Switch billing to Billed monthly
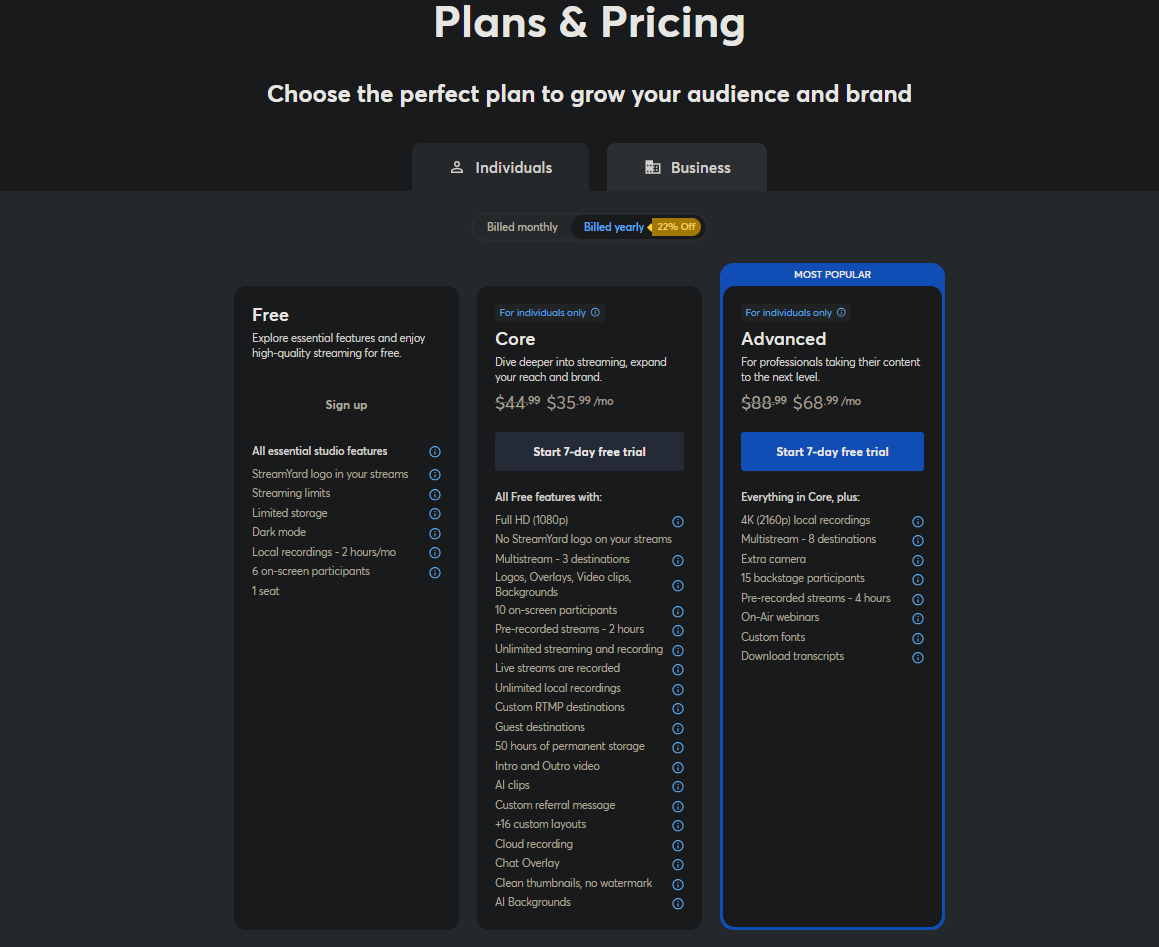 point(522,227)
